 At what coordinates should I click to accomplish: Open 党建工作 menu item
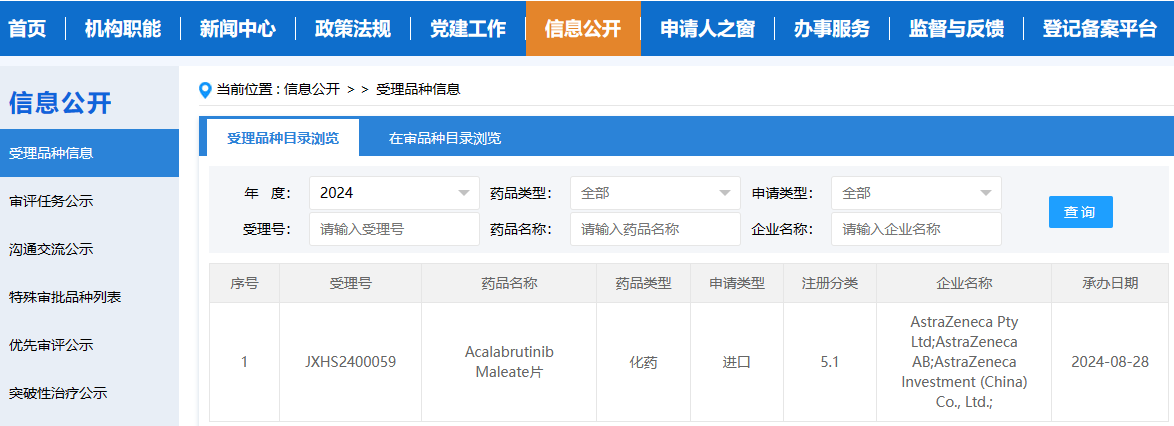point(468,29)
